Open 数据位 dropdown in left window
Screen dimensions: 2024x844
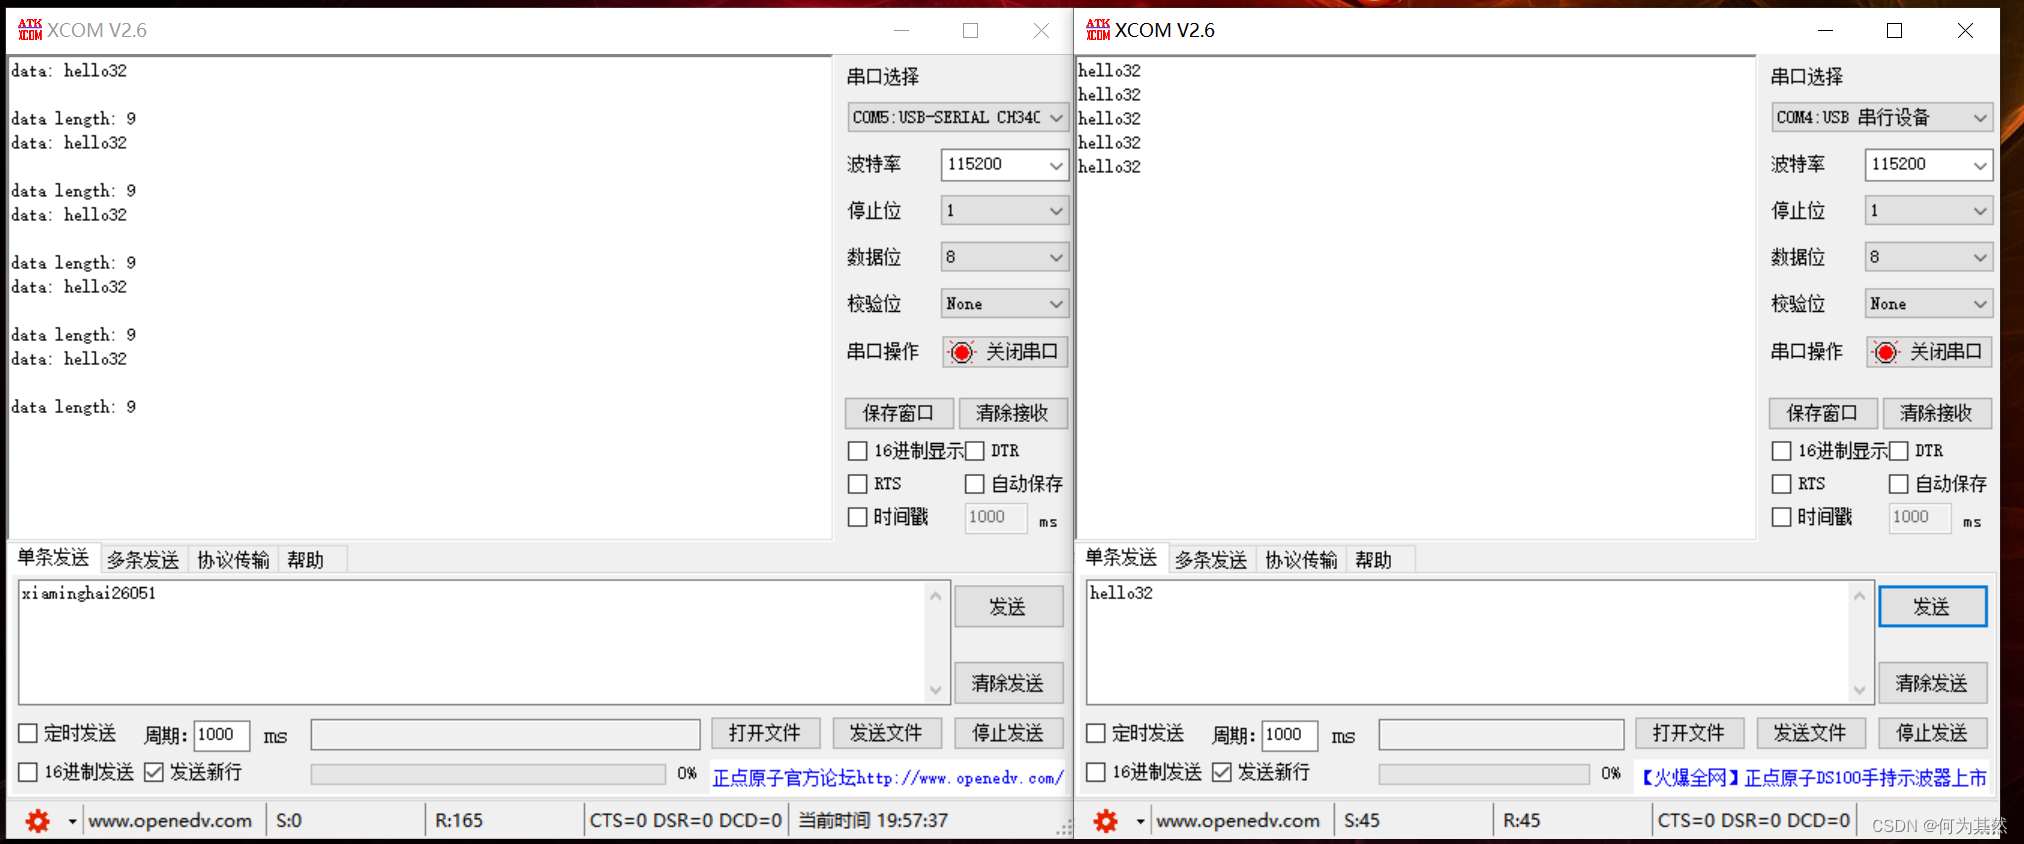[x=1005, y=257]
